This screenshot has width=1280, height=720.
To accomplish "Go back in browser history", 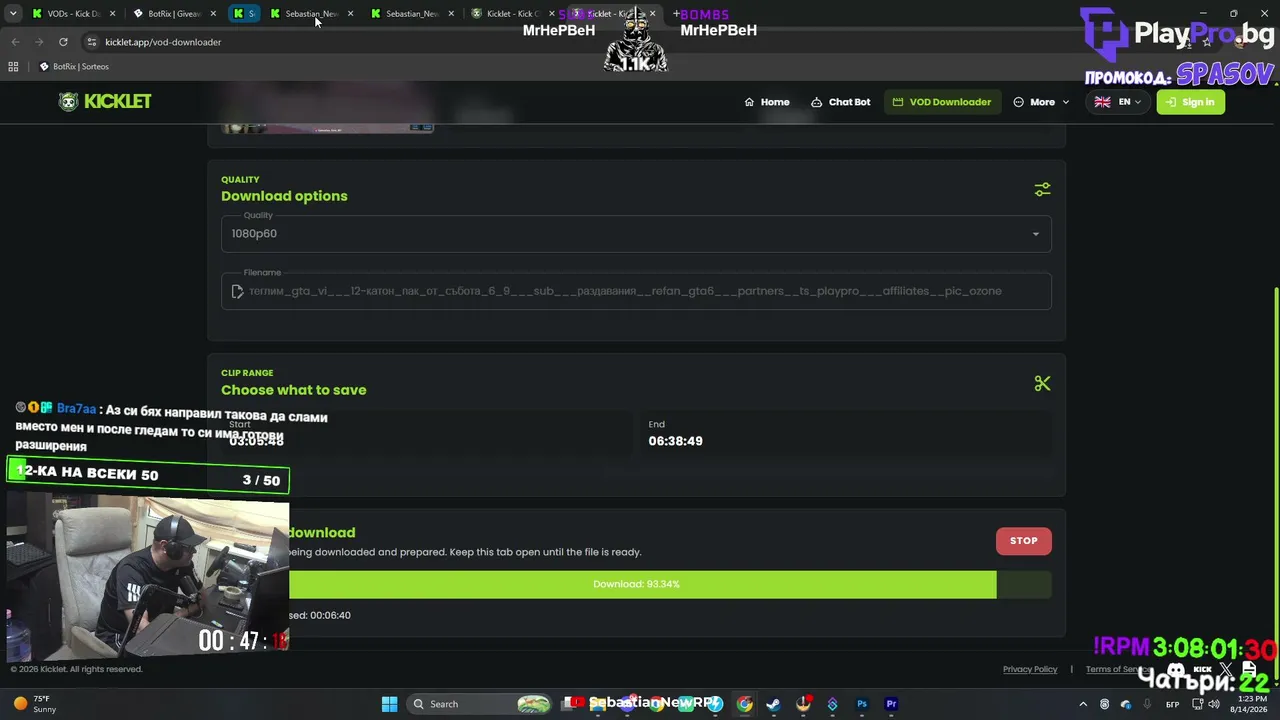I will (15, 42).
